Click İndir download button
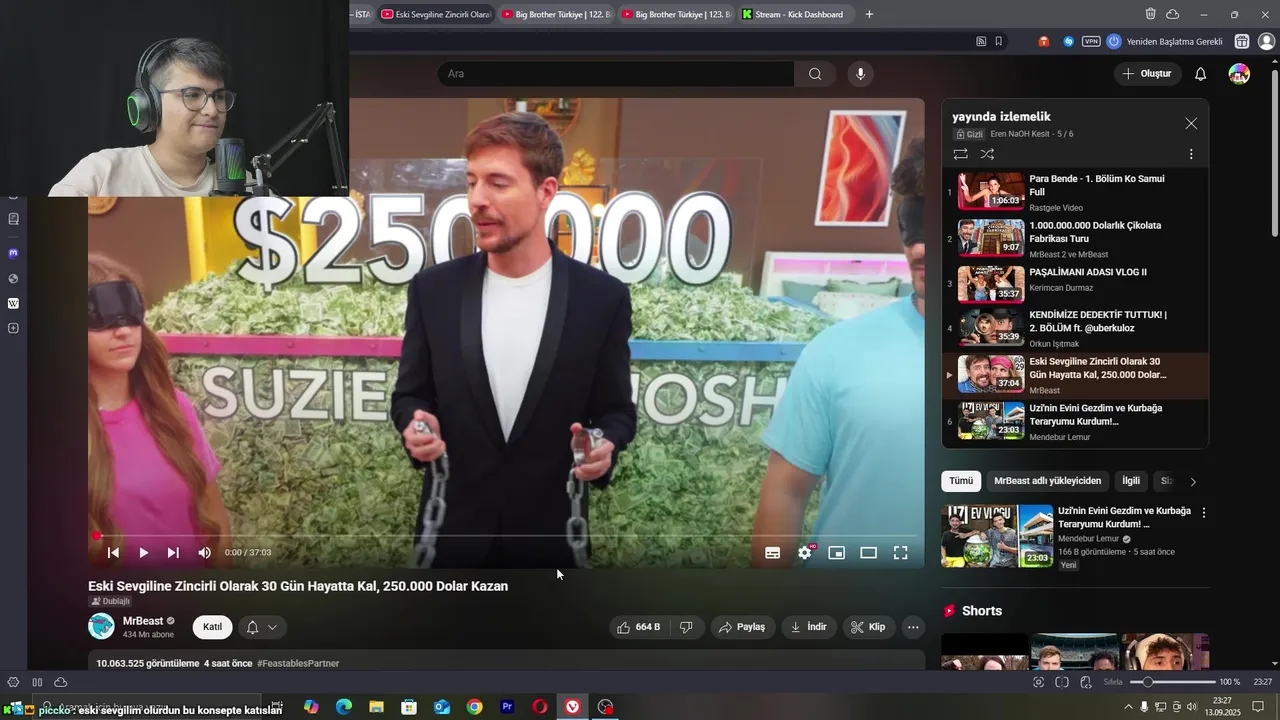 click(x=809, y=627)
